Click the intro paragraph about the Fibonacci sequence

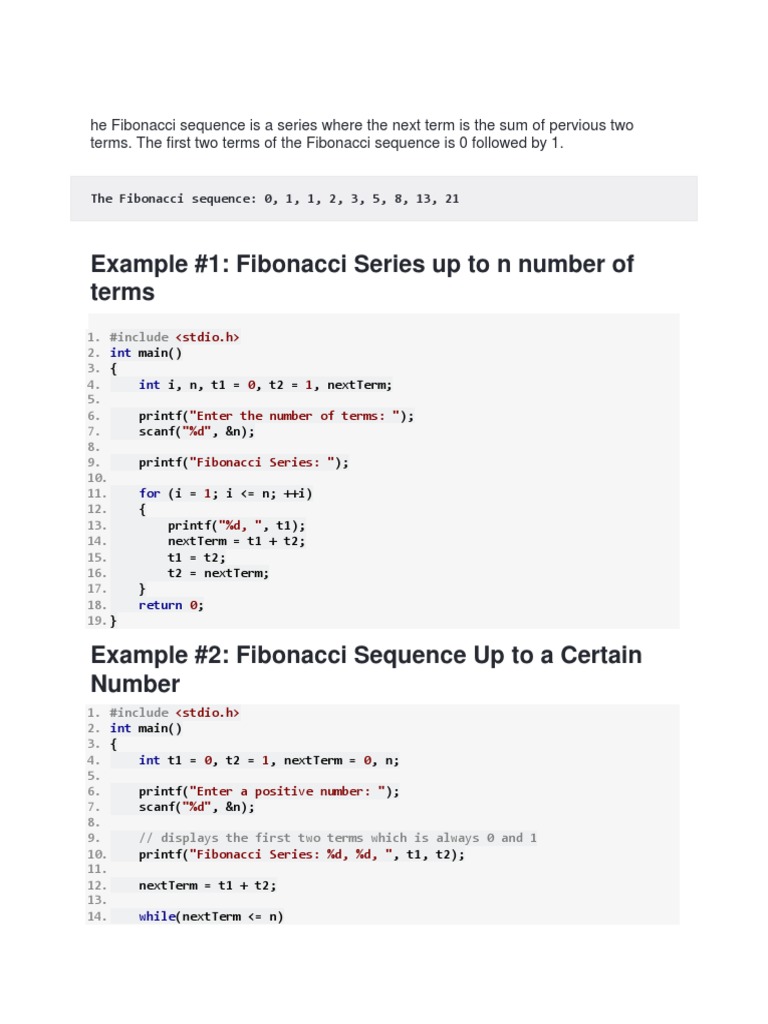[x=362, y=133]
